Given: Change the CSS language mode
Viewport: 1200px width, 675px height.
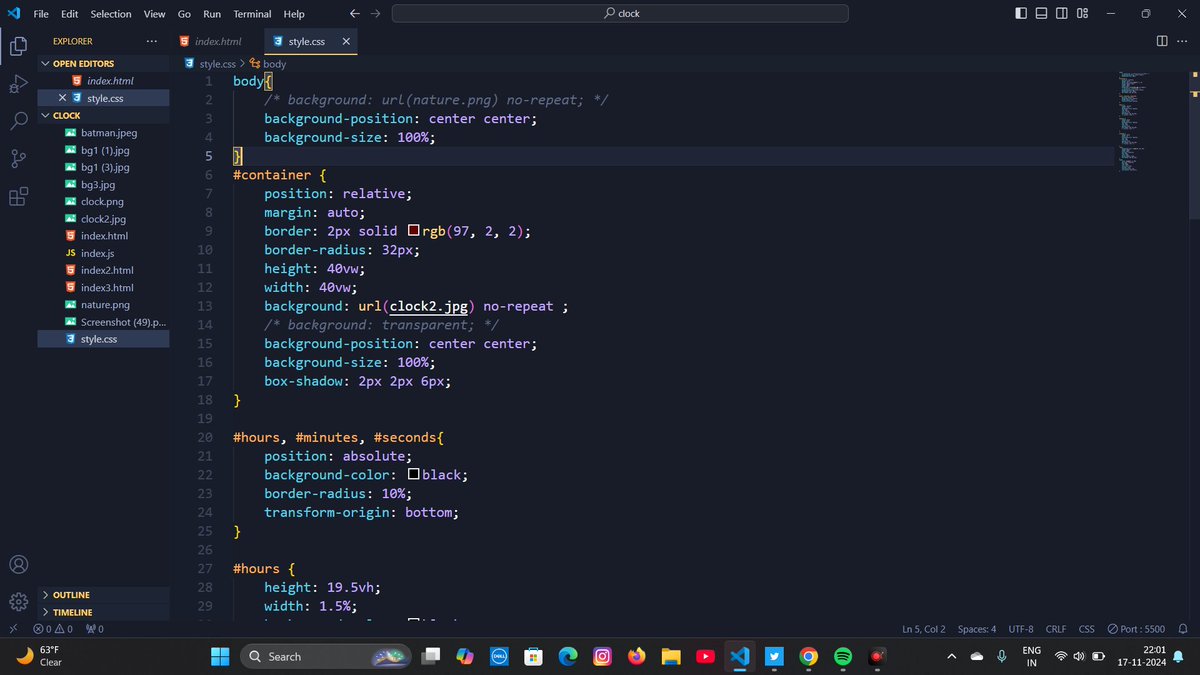Looking at the screenshot, I should click(1086, 629).
